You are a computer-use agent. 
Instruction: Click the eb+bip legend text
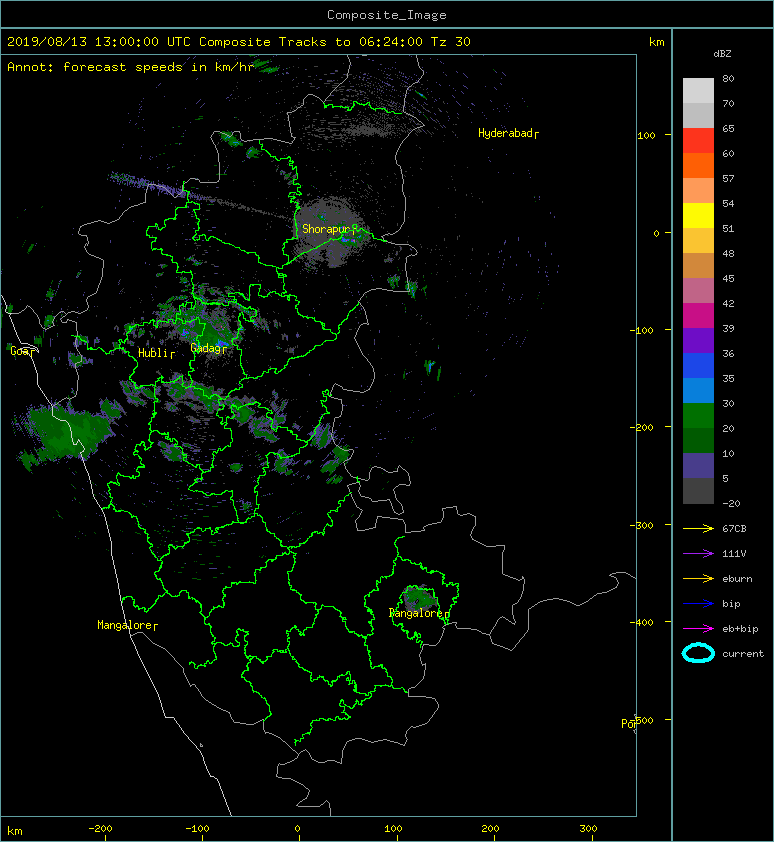(x=740, y=629)
